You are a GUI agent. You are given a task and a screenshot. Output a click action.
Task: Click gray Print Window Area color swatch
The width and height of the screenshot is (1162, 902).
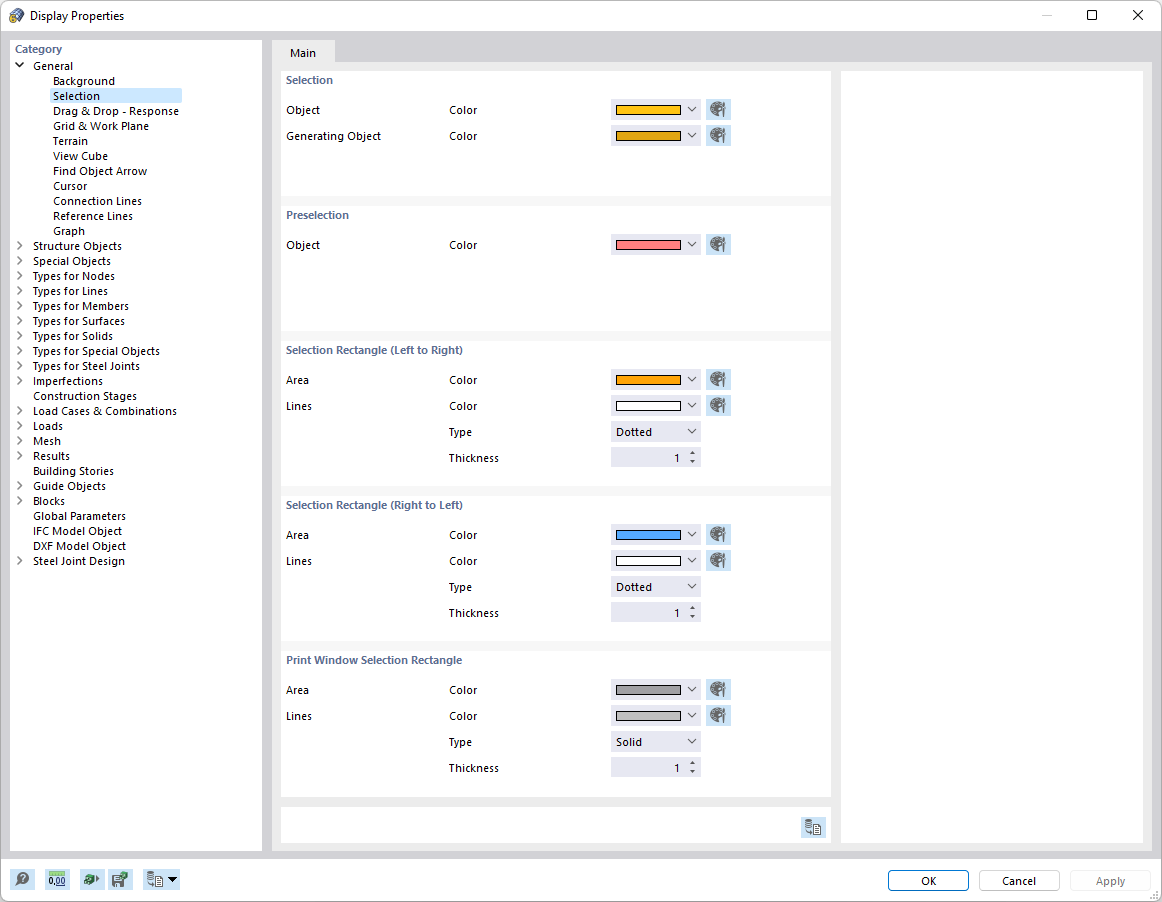[648, 689]
